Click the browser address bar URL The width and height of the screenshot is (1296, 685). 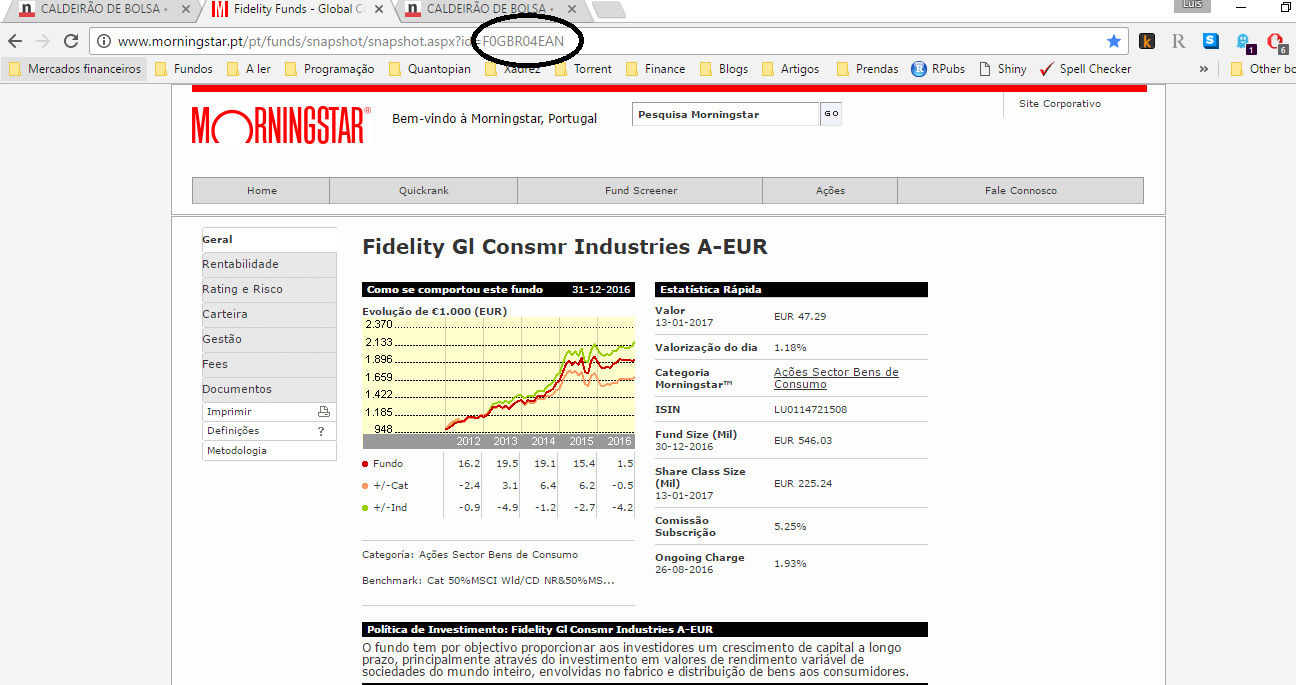point(340,41)
